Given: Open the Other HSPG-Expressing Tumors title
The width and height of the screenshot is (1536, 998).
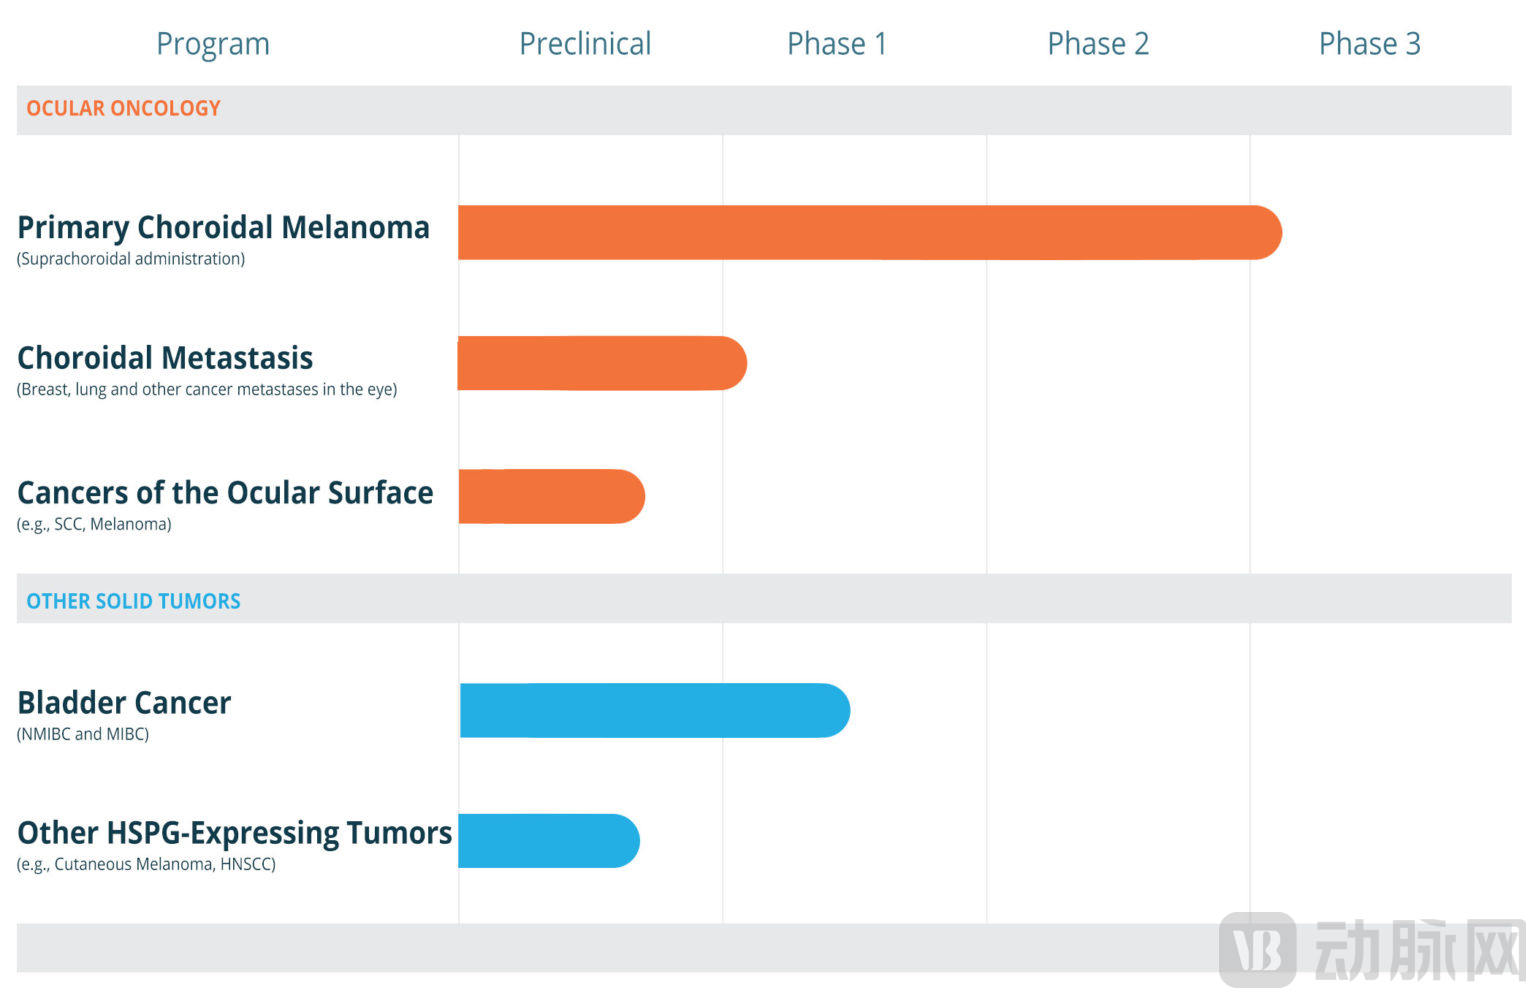Looking at the screenshot, I should 234,833.
